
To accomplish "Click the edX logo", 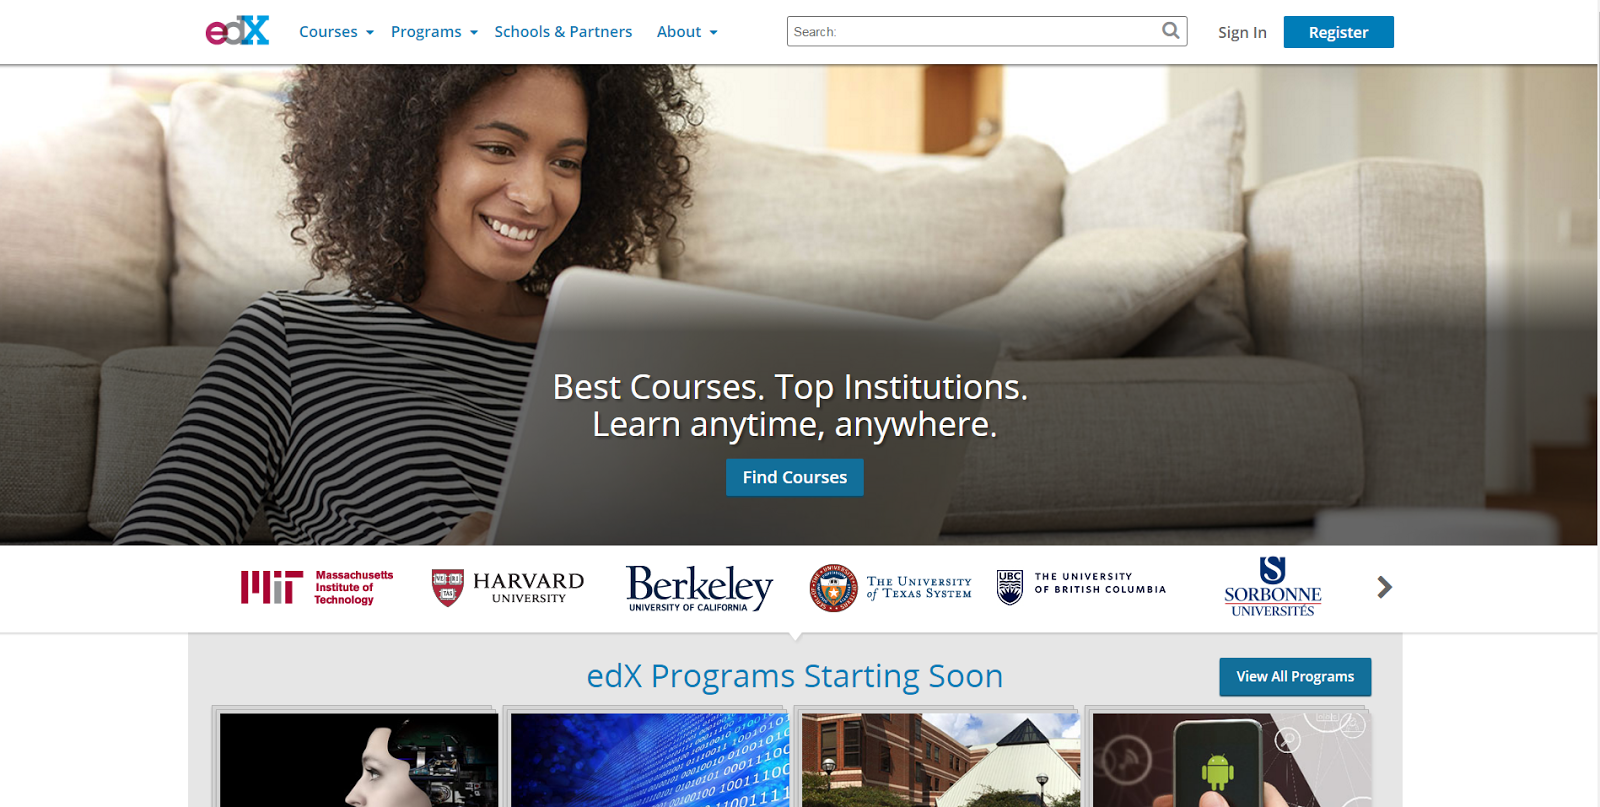I will tap(237, 31).
